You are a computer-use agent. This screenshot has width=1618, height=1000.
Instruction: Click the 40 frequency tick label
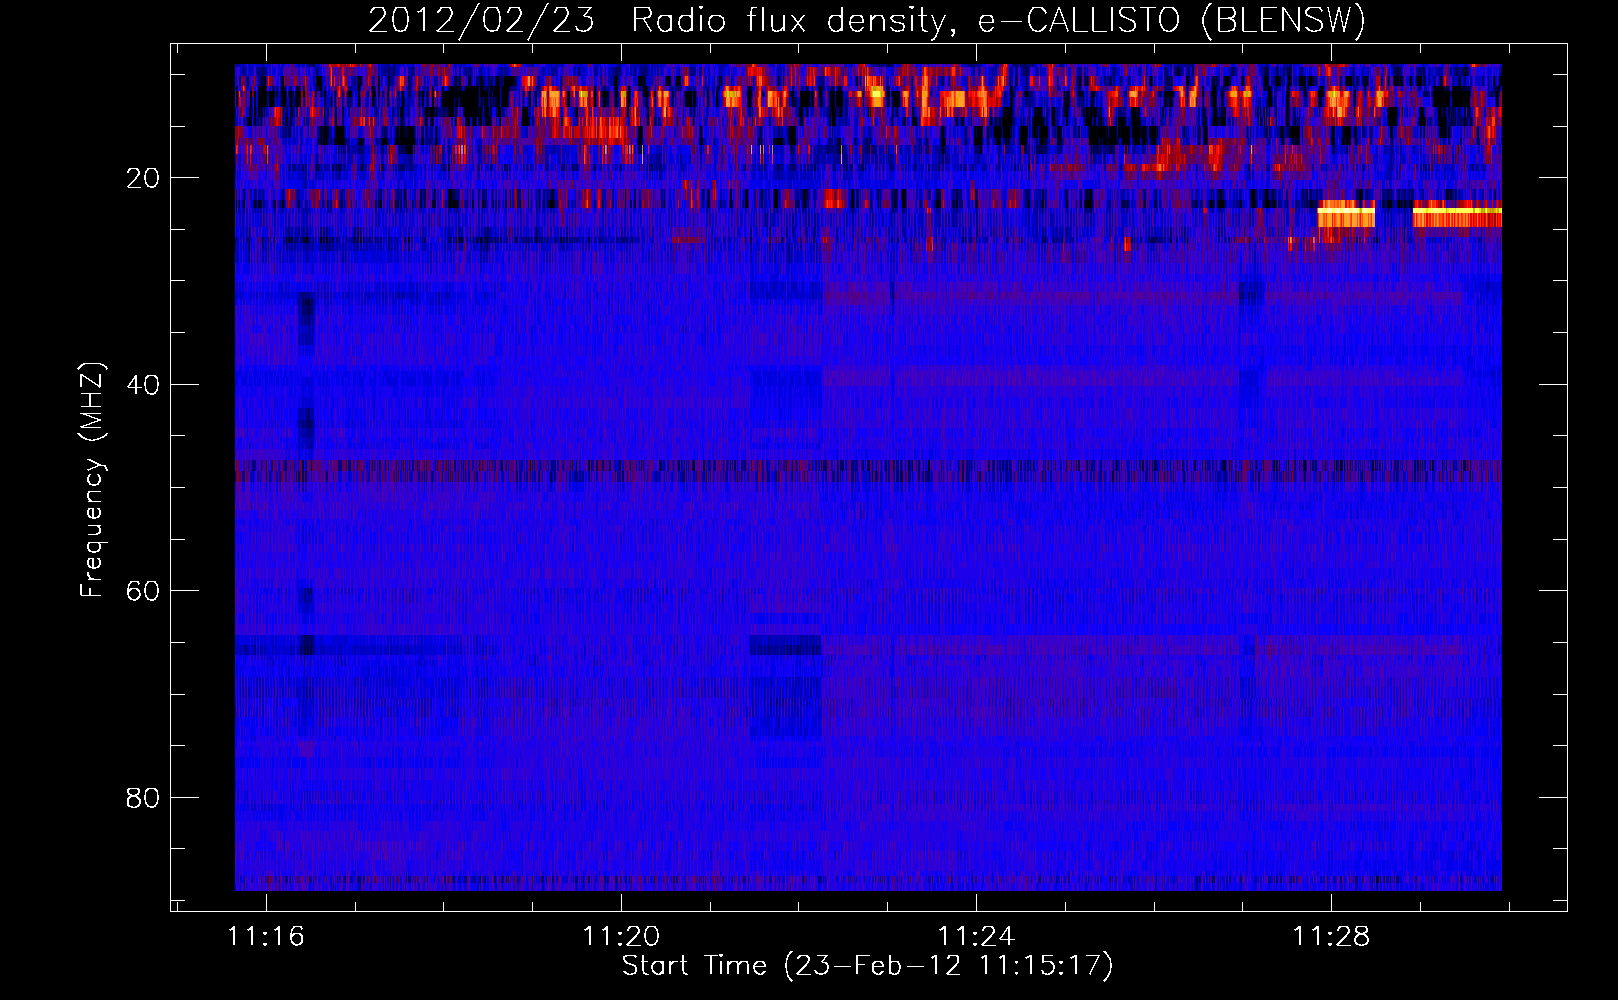pyautogui.click(x=143, y=385)
